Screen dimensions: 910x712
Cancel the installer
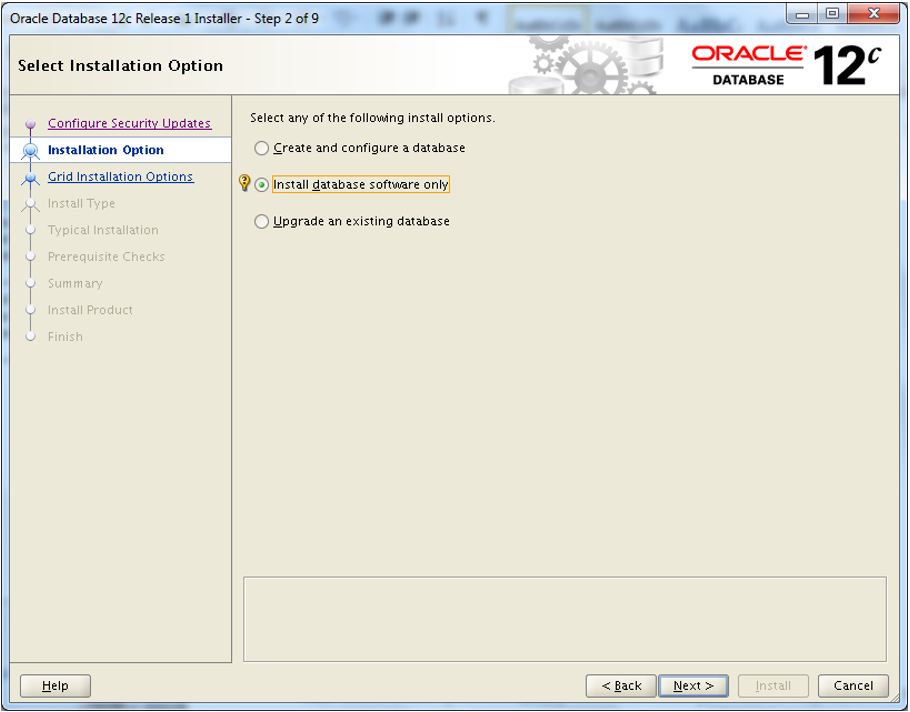(x=853, y=686)
